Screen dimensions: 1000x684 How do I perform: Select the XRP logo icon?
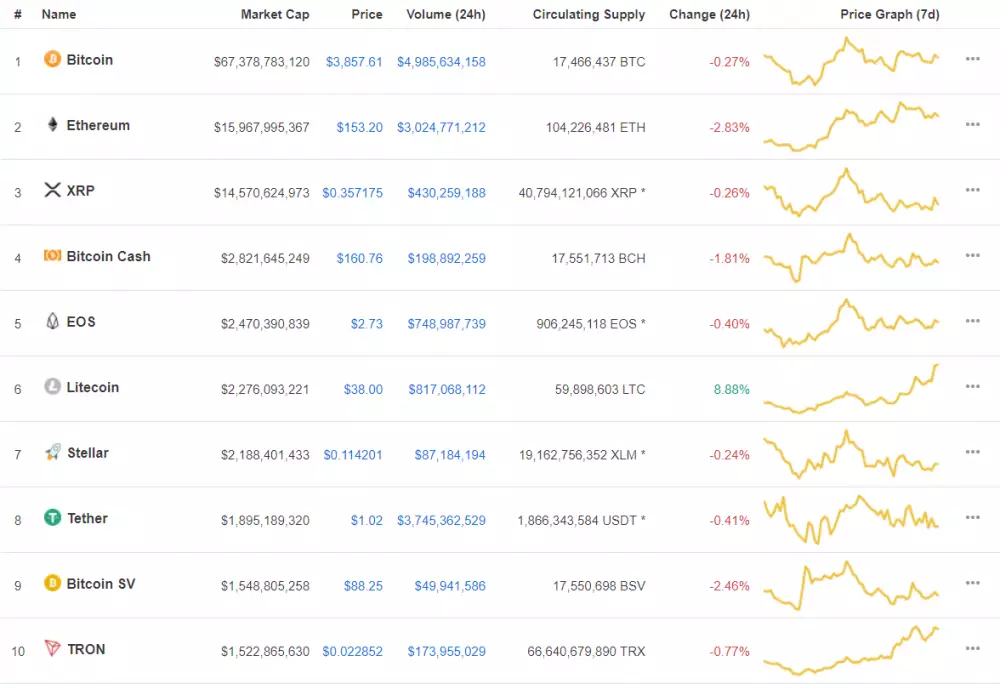[x=51, y=190]
